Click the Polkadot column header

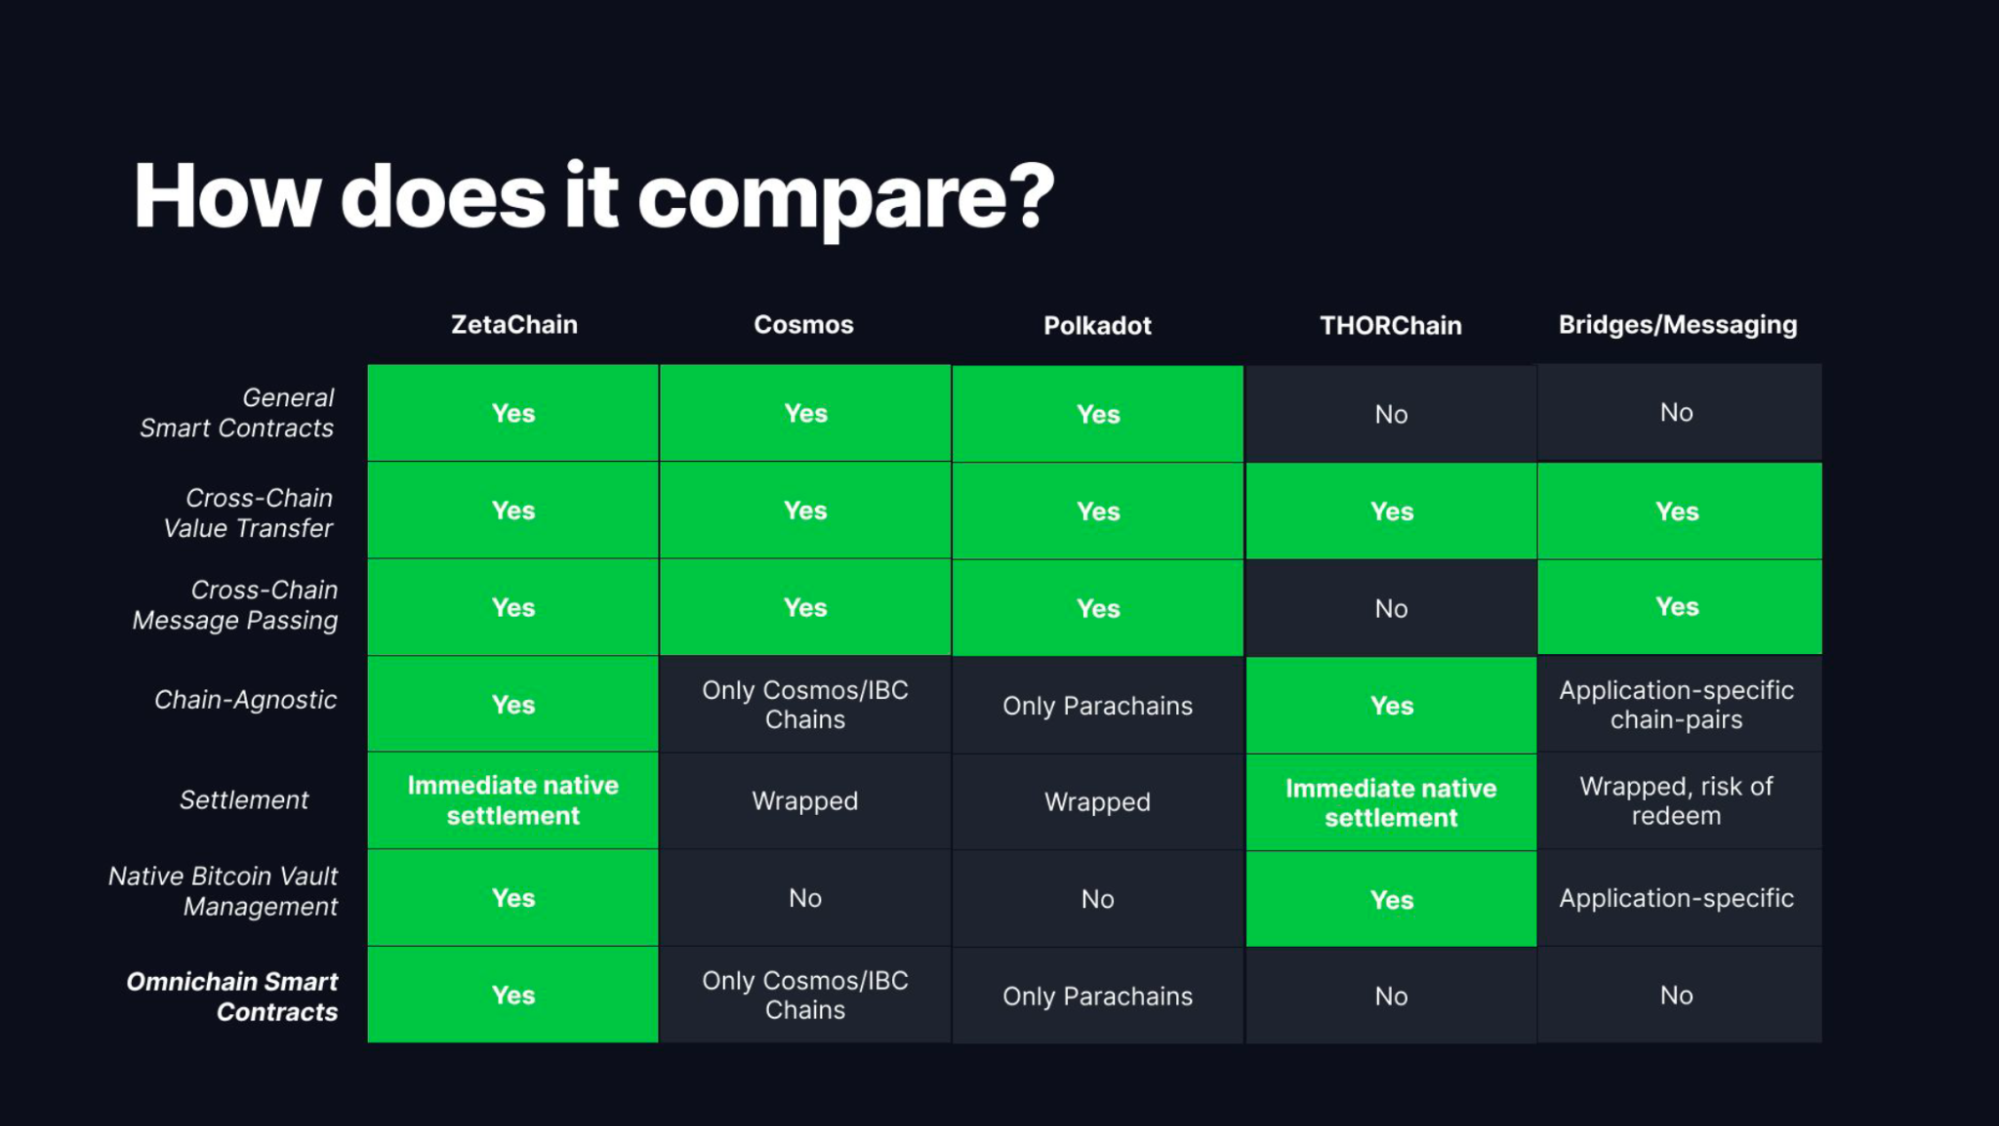pos(1098,326)
